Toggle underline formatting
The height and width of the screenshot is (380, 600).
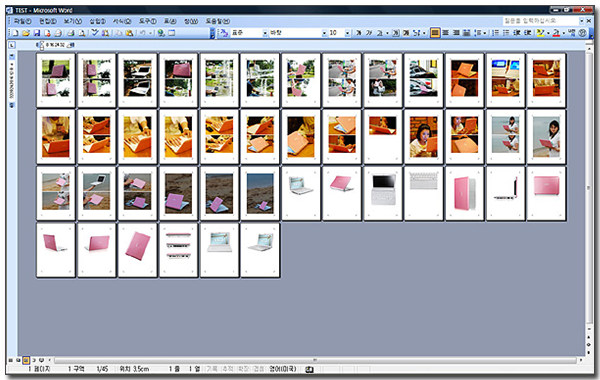(x=380, y=33)
